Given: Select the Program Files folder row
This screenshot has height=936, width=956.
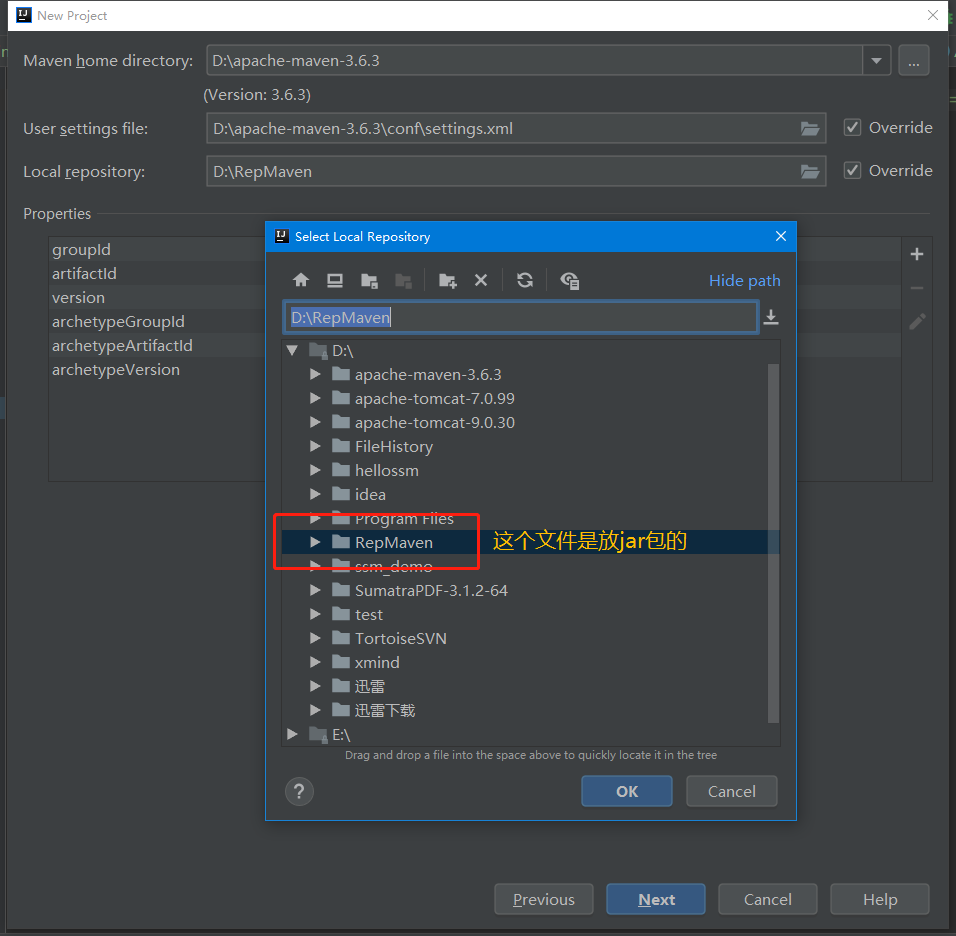Looking at the screenshot, I should pos(530,518).
